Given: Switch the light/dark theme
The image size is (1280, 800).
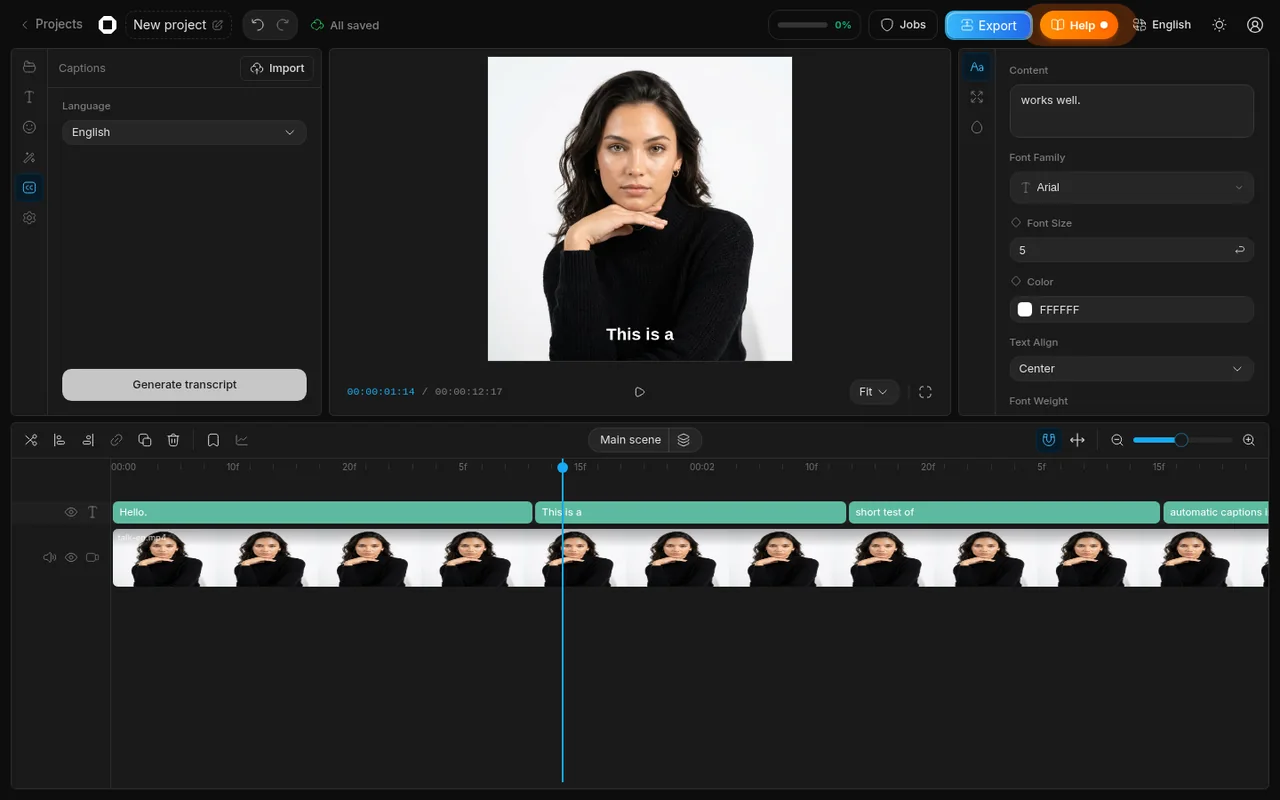Looking at the screenshot, I should click(x=1219, y=25).
